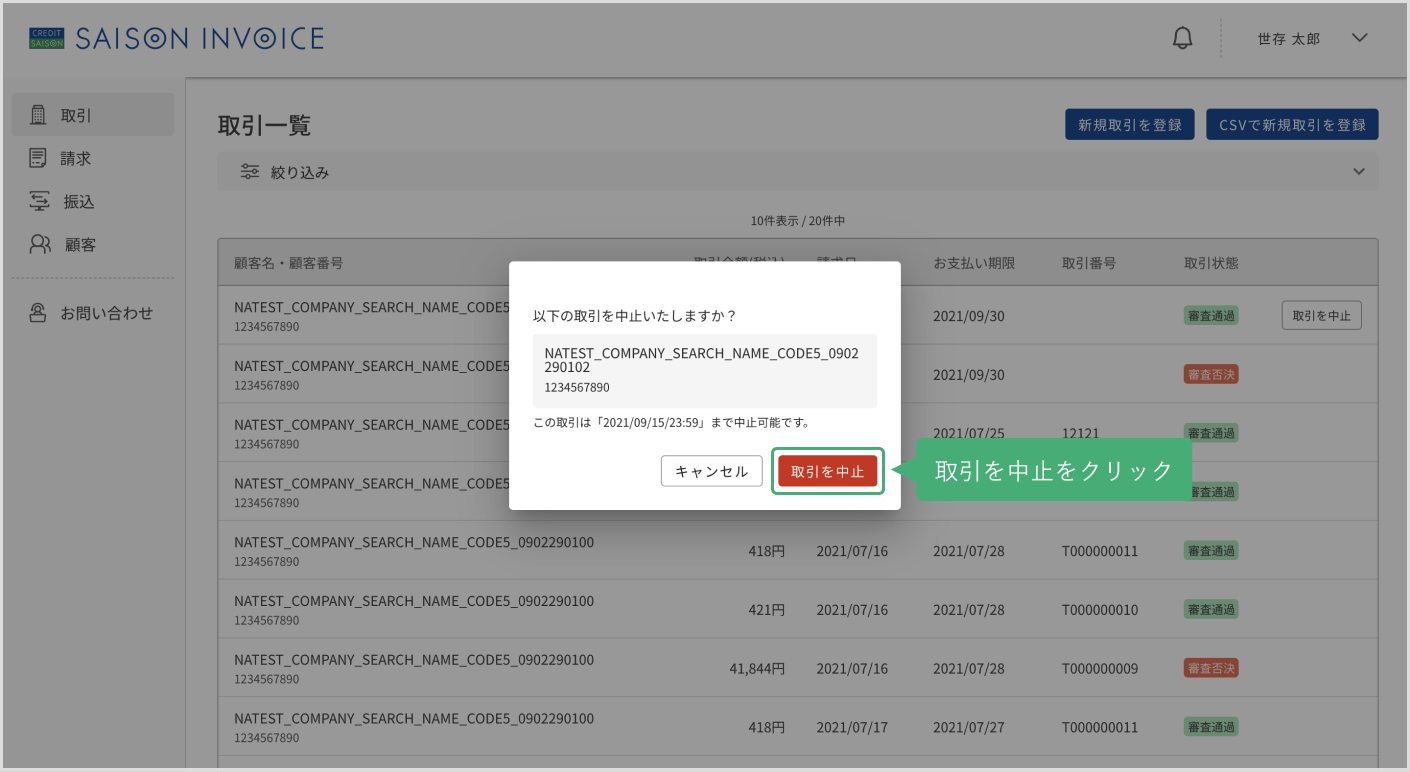The image size is (1410, 772).
Task: Open the 世存 太郎 user dropdown
Action: (x=1312, y=39)
